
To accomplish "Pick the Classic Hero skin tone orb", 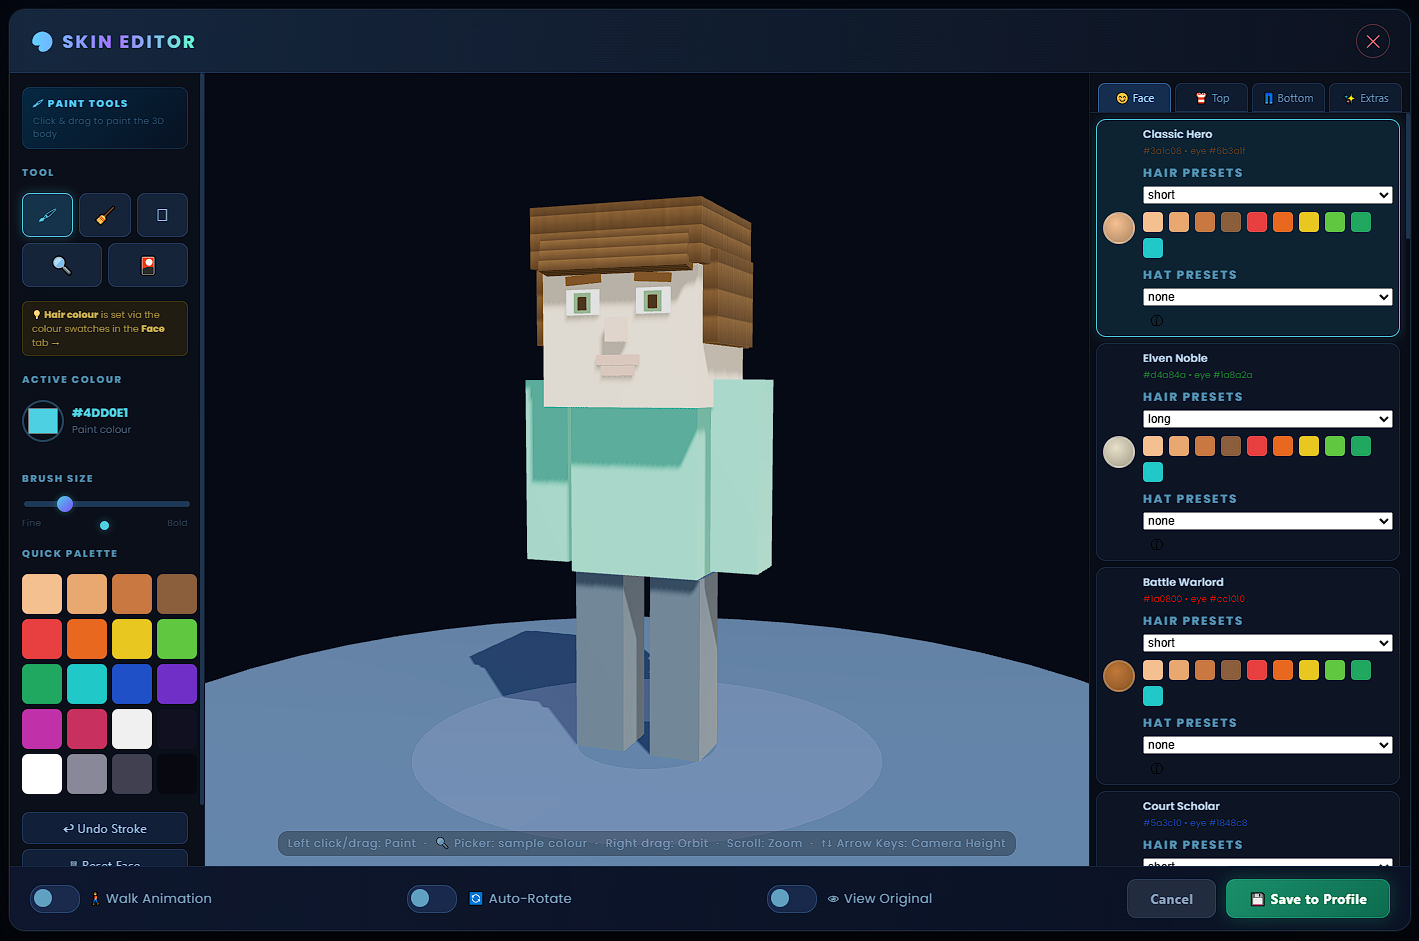I will click(x=1119, y=228).
